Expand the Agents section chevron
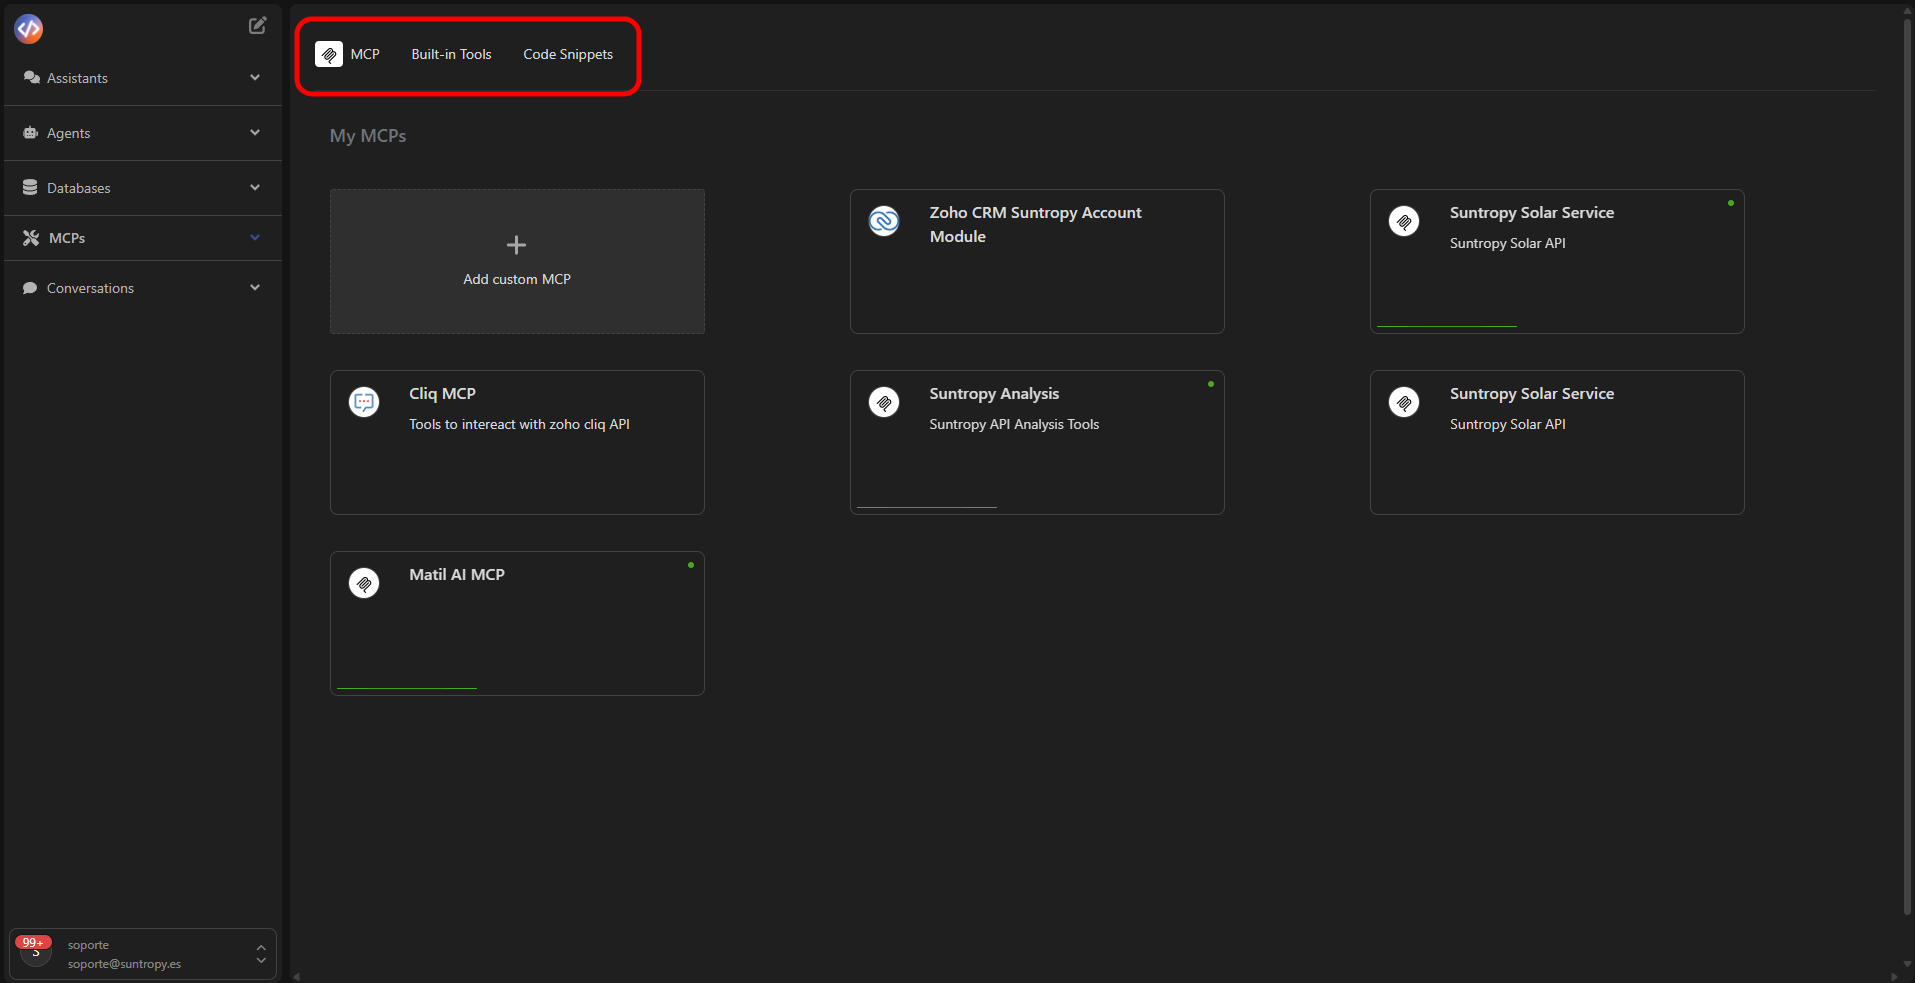The height and width of the screenshot is (983, 1915). point(255,132)
